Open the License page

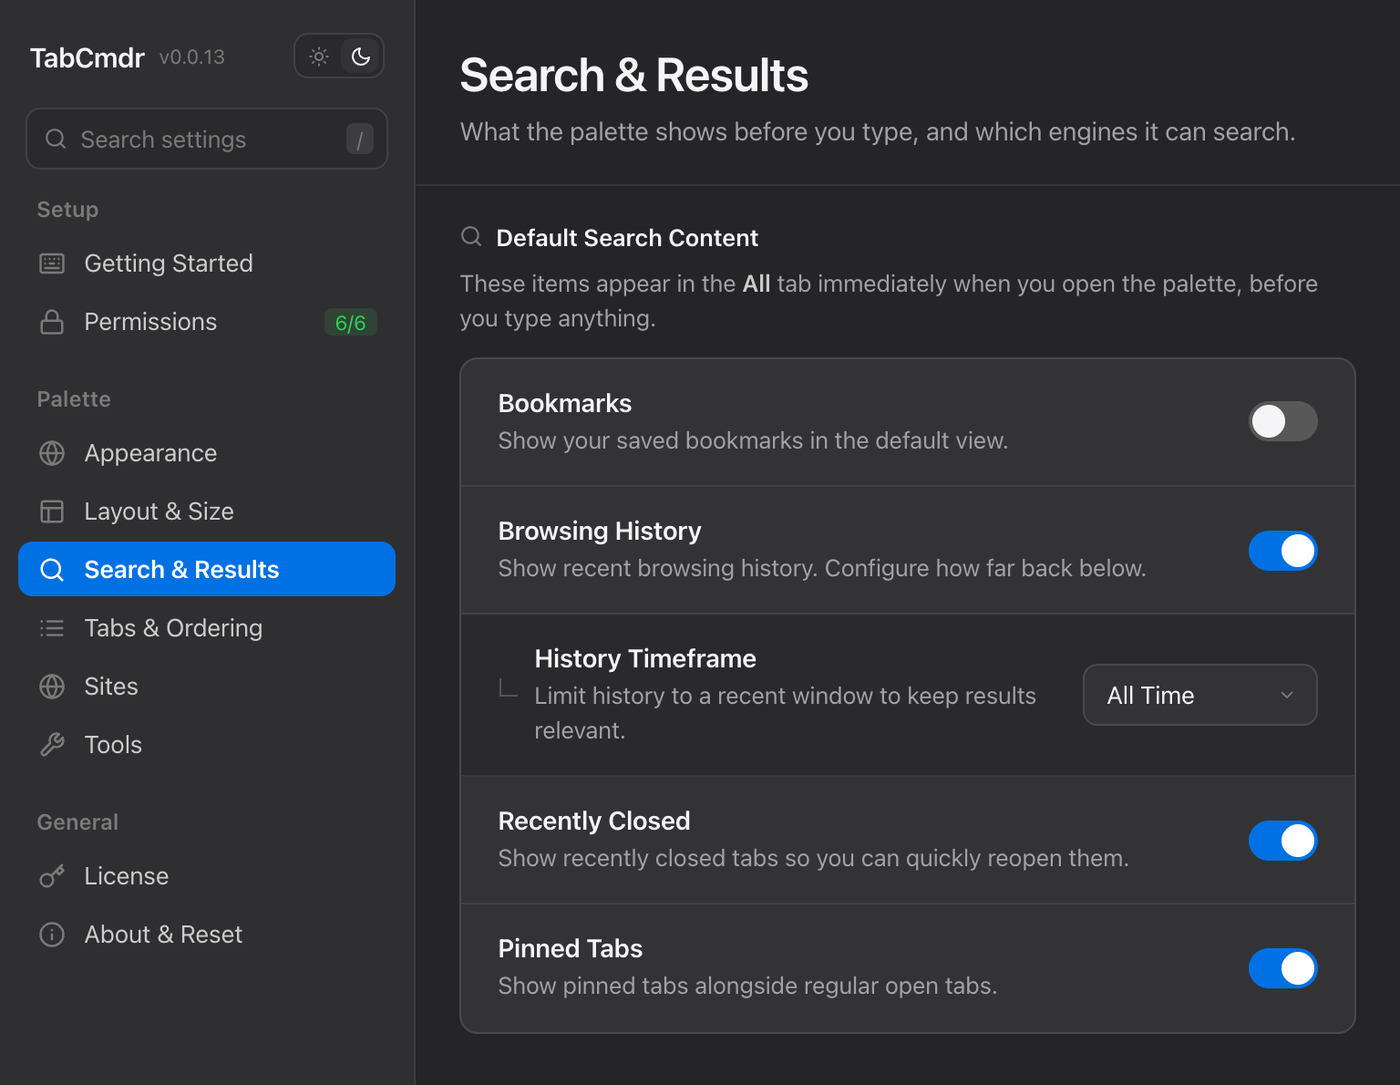(x=207, y=876)
